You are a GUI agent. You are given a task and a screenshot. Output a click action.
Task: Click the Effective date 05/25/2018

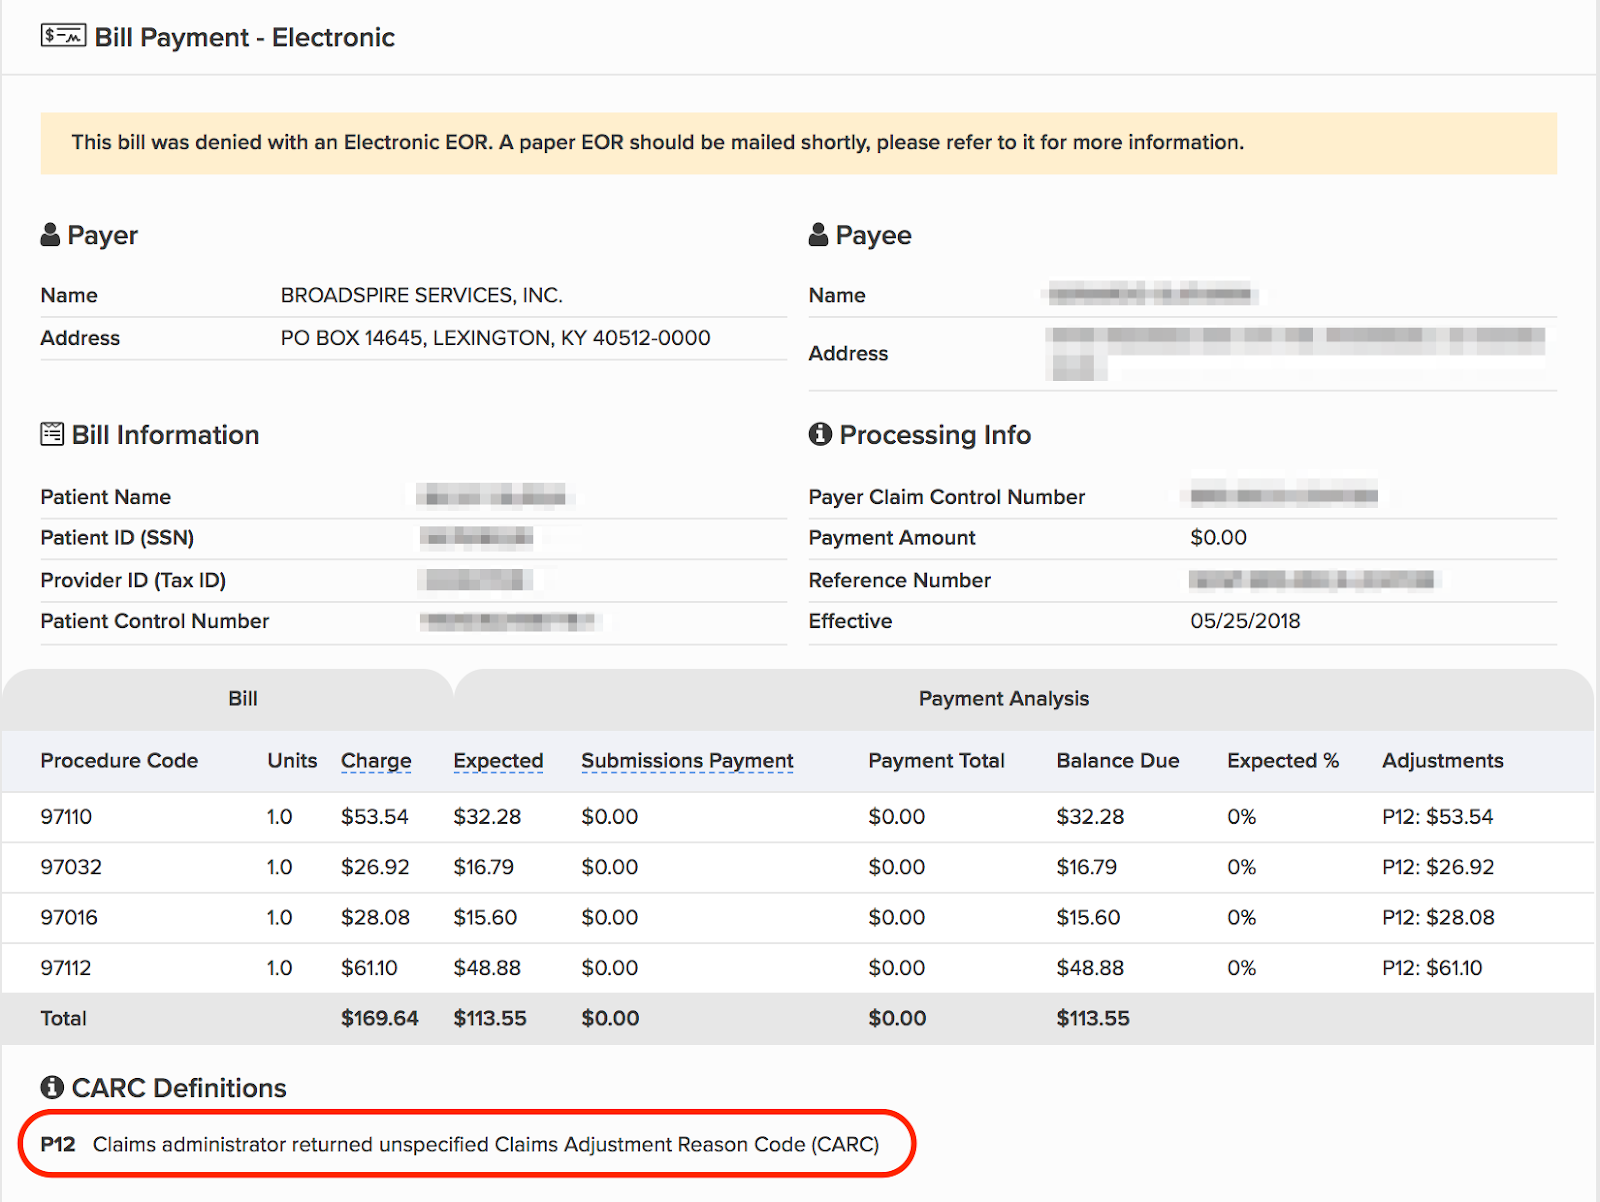tap(1245, 621)
